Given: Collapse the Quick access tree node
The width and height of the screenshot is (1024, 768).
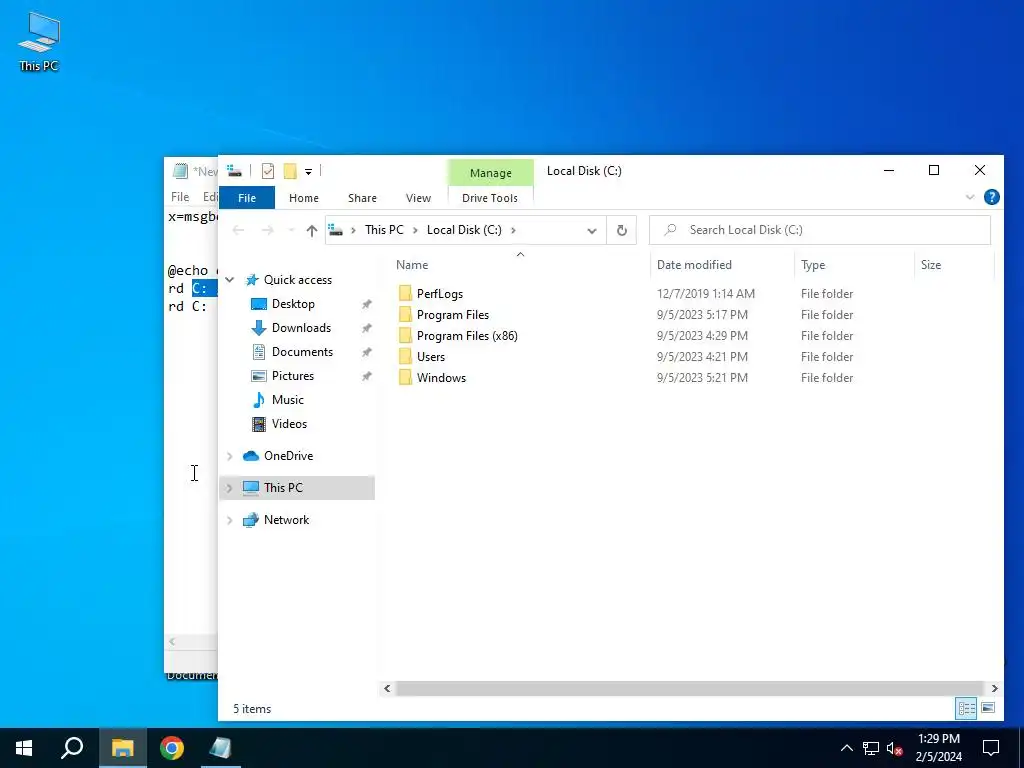Looking at the screenshot, I should click(230, 280).
